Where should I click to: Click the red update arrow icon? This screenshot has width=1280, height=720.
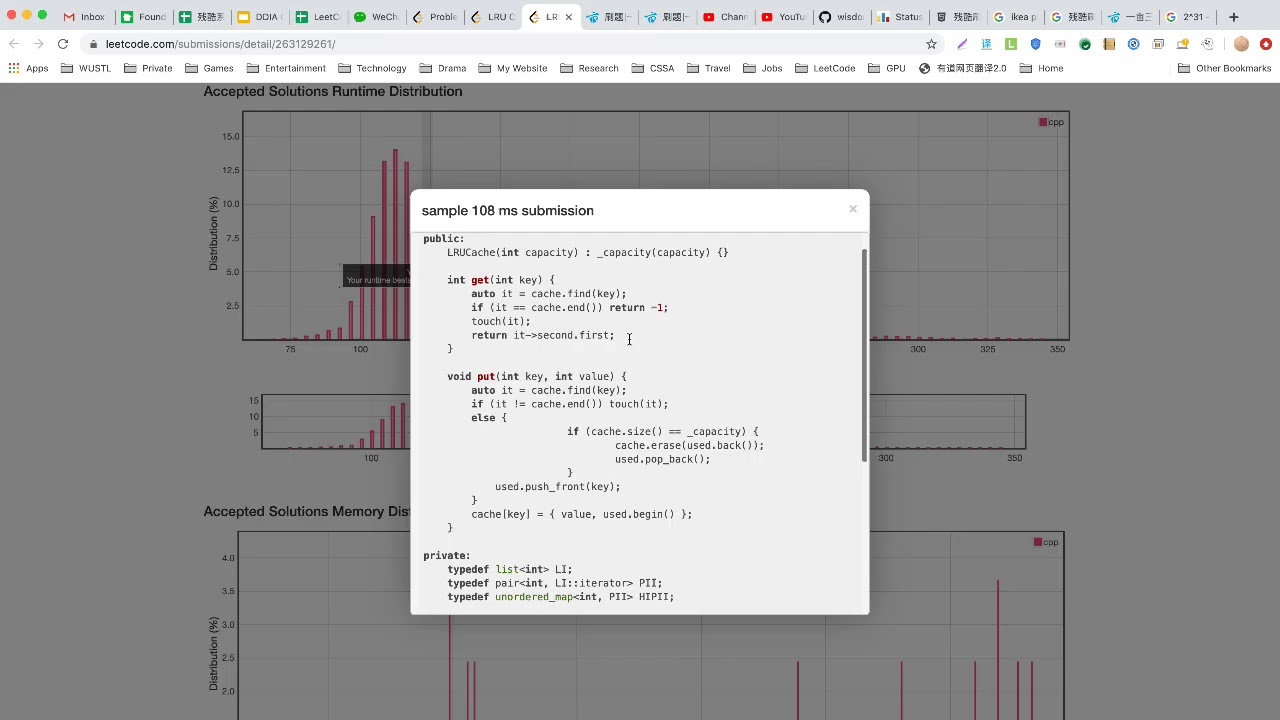[x=1266, y=44]
